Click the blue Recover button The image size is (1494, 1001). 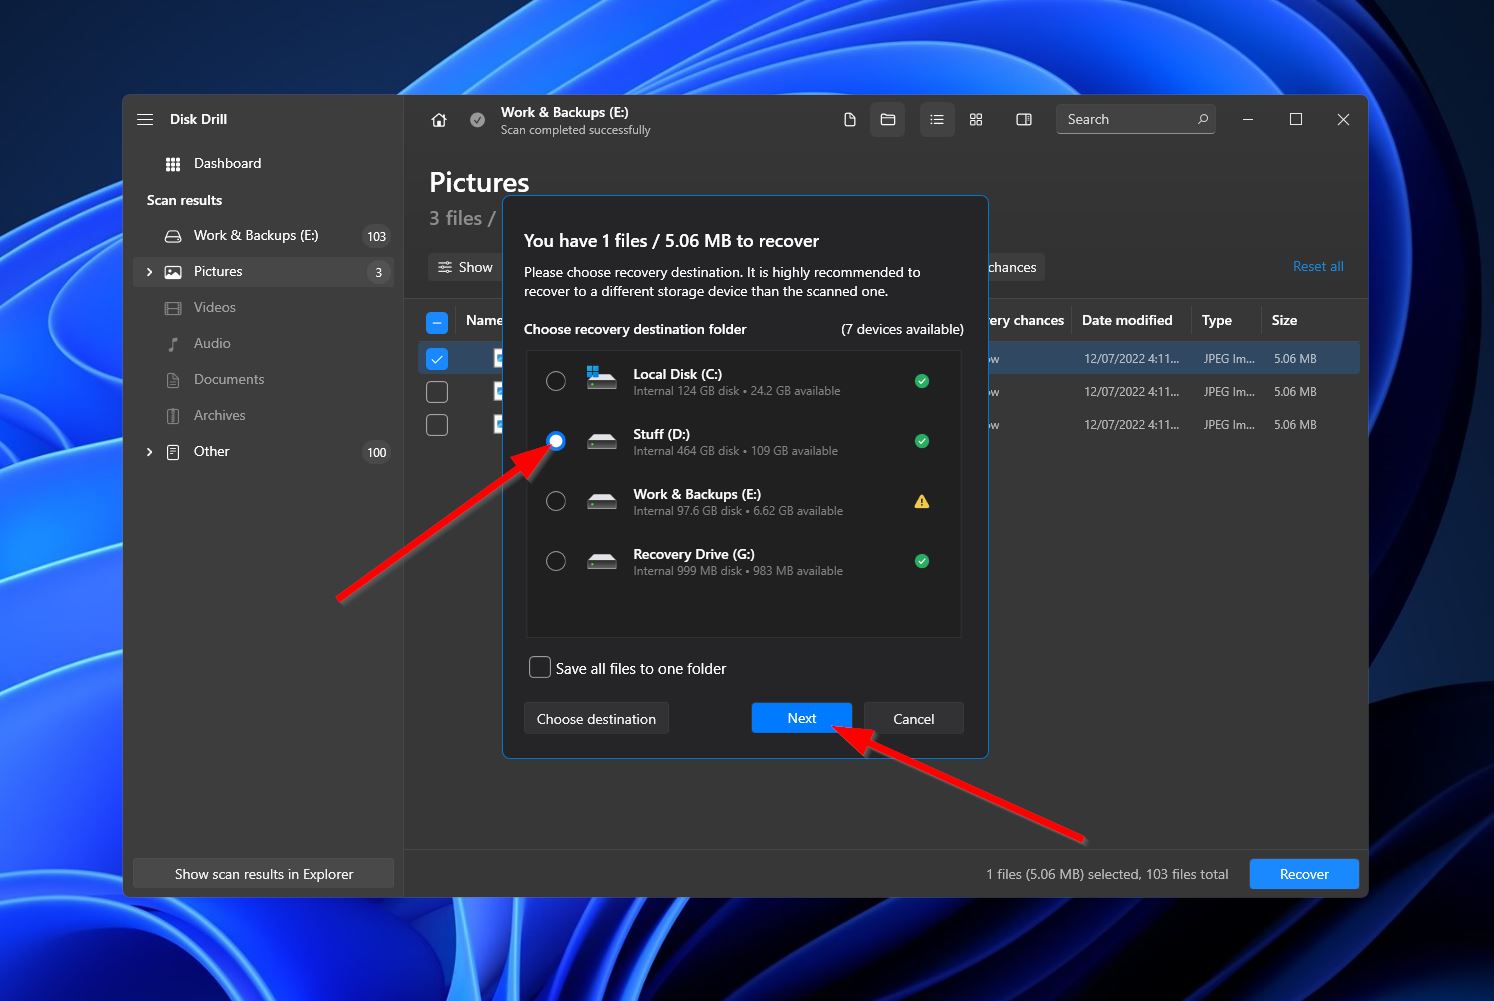[1304, 874]
